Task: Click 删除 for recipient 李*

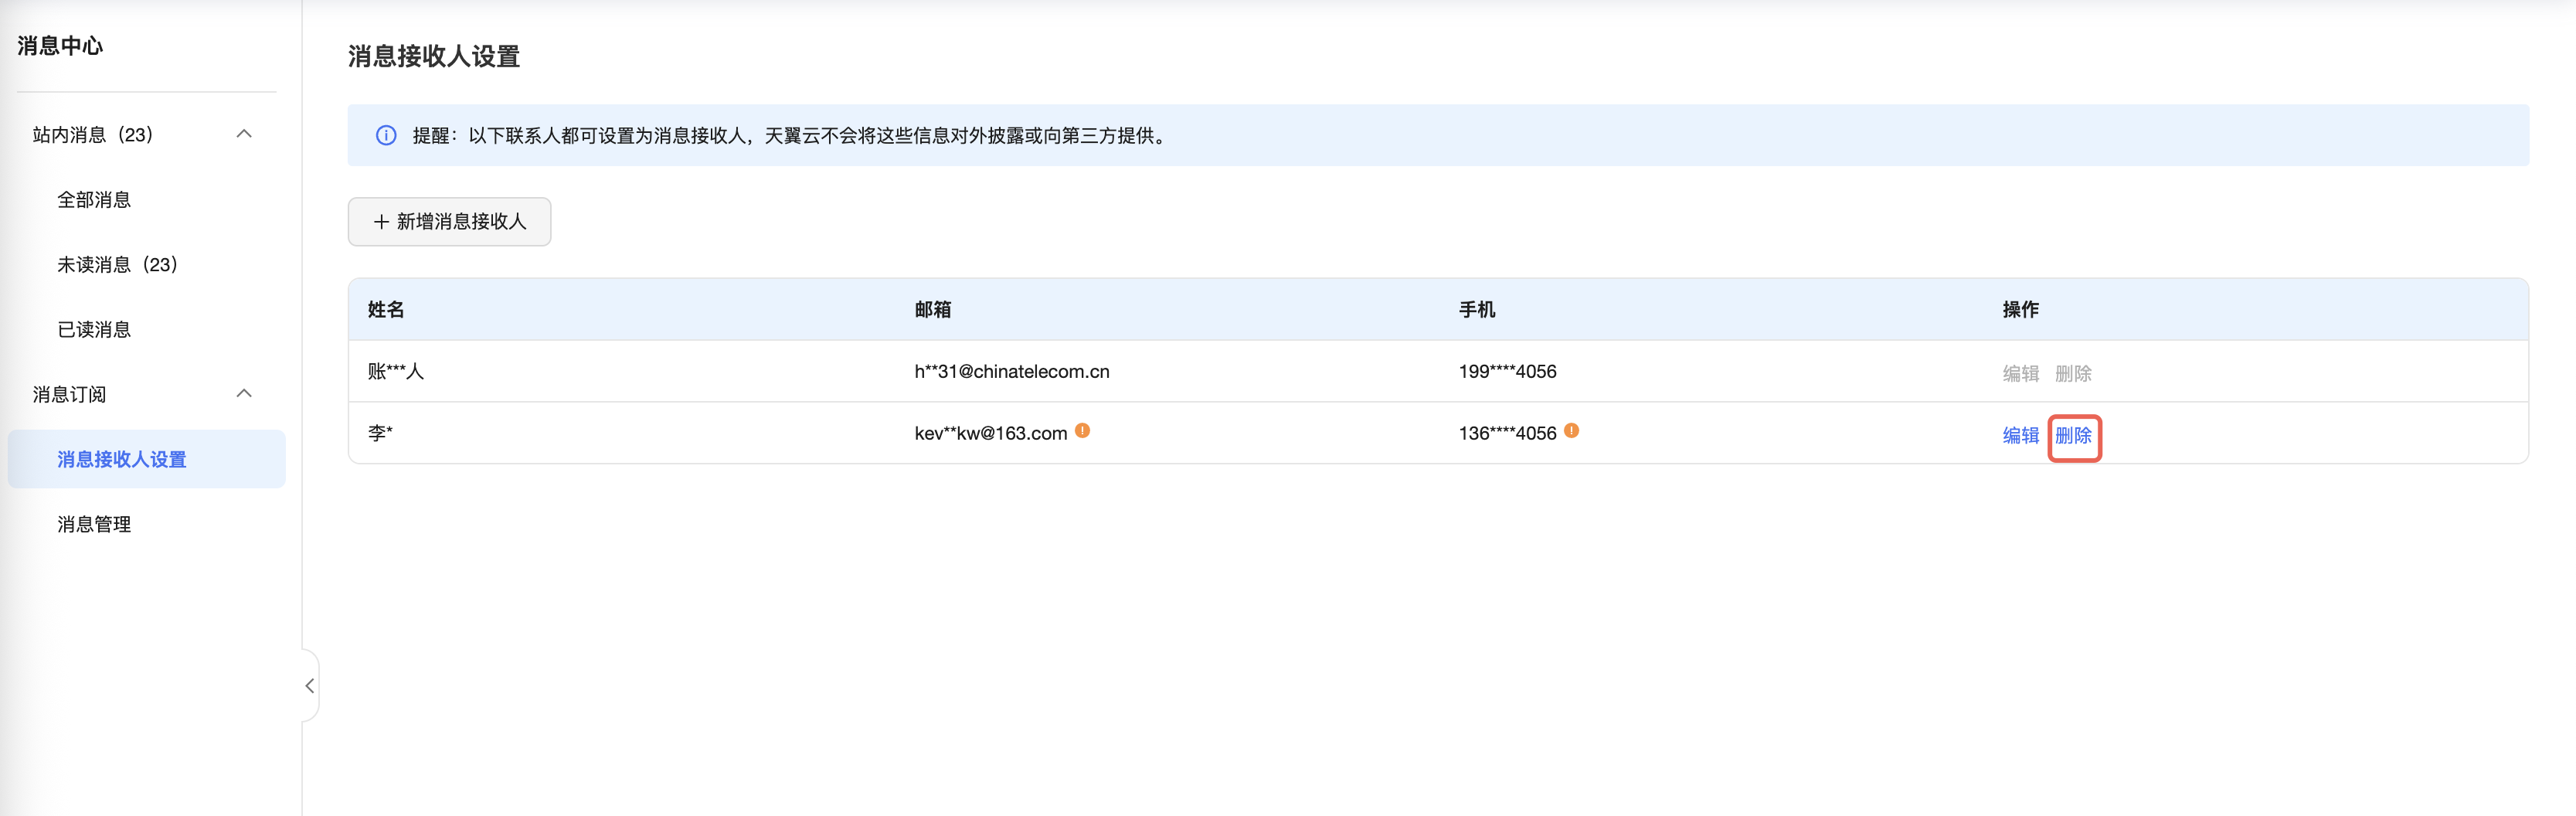Action: [2073, 436]
